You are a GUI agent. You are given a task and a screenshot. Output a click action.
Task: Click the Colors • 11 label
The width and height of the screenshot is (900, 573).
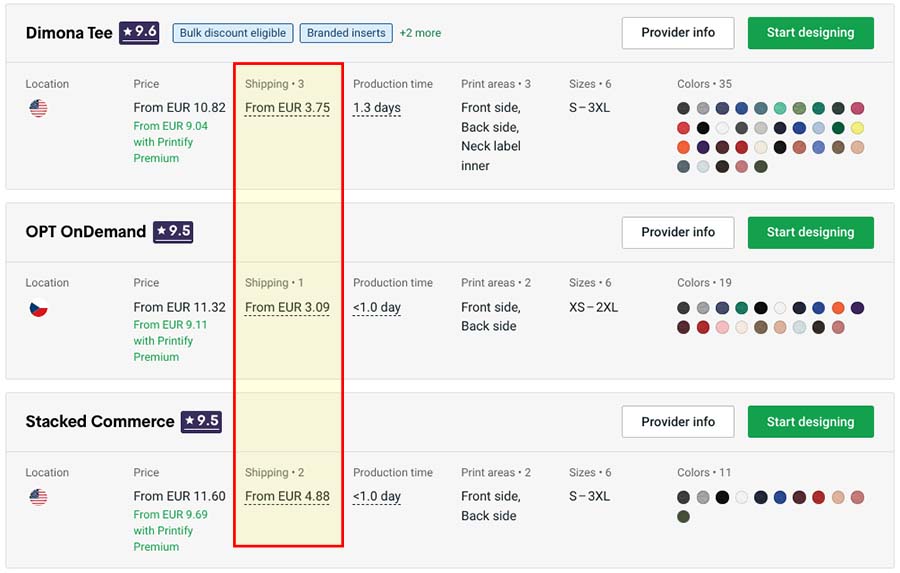point(704,473)
